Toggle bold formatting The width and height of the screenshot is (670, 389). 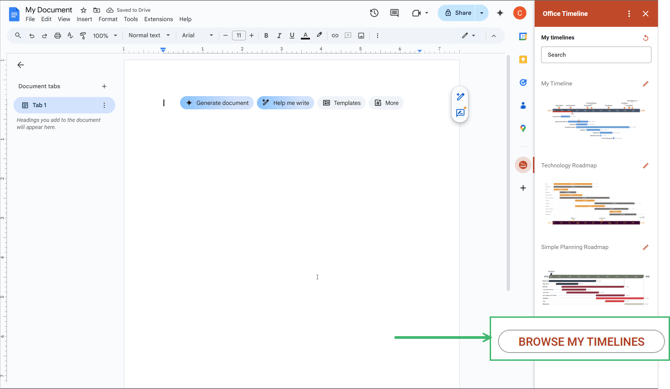tap(266, 35)
